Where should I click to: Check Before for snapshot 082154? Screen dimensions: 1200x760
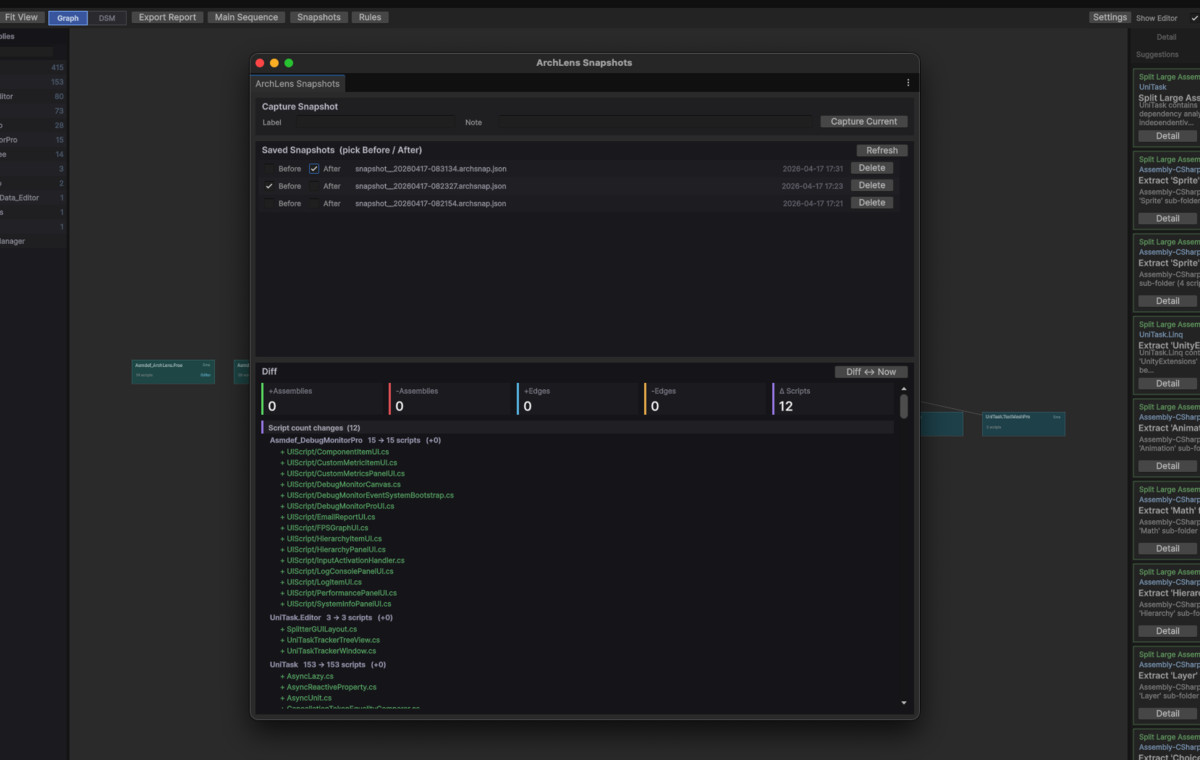(269, 203)
